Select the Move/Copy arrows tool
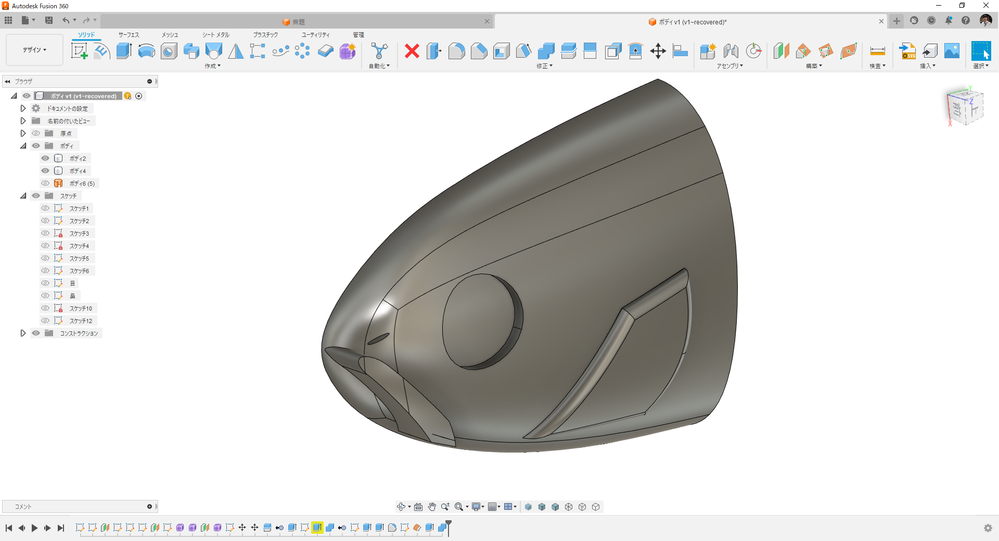The width and height of the screenshot is (999, 541). pos(658,51)
